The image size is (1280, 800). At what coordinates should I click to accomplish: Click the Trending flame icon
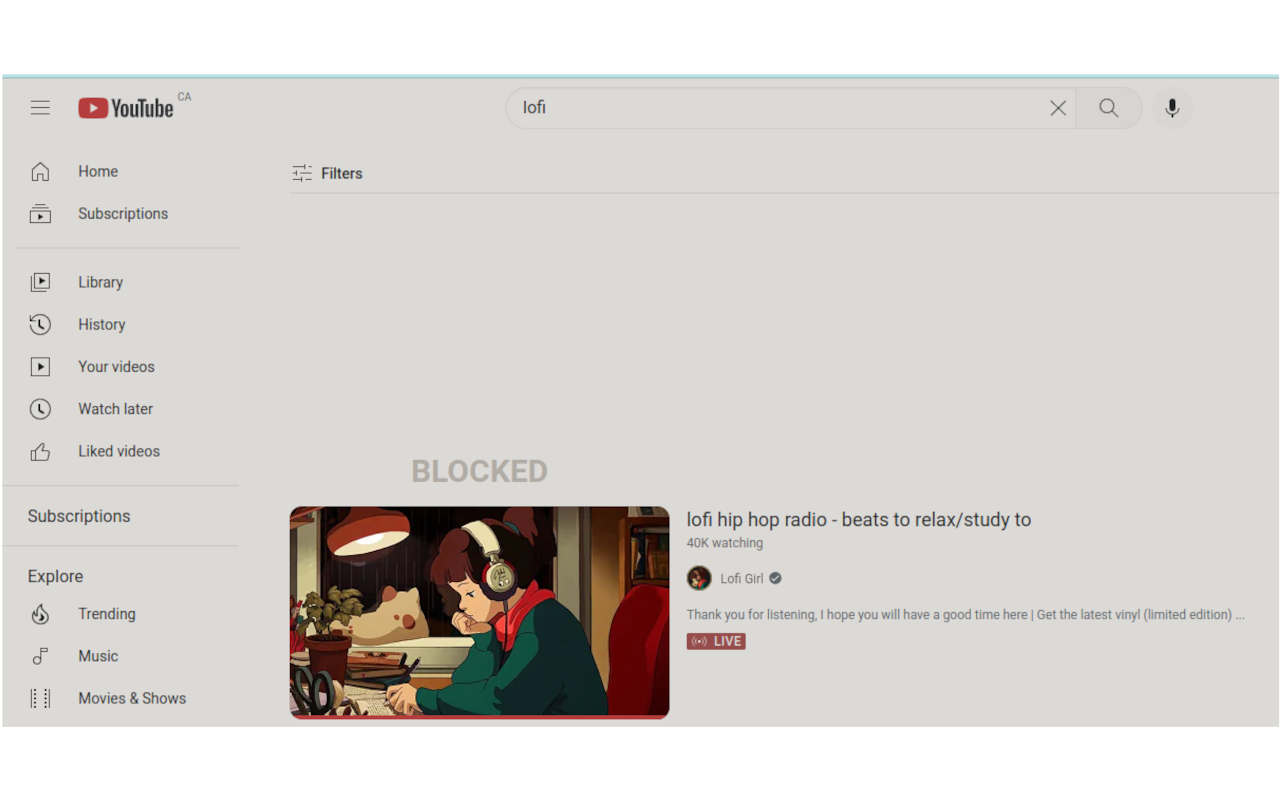coord(40,614)
